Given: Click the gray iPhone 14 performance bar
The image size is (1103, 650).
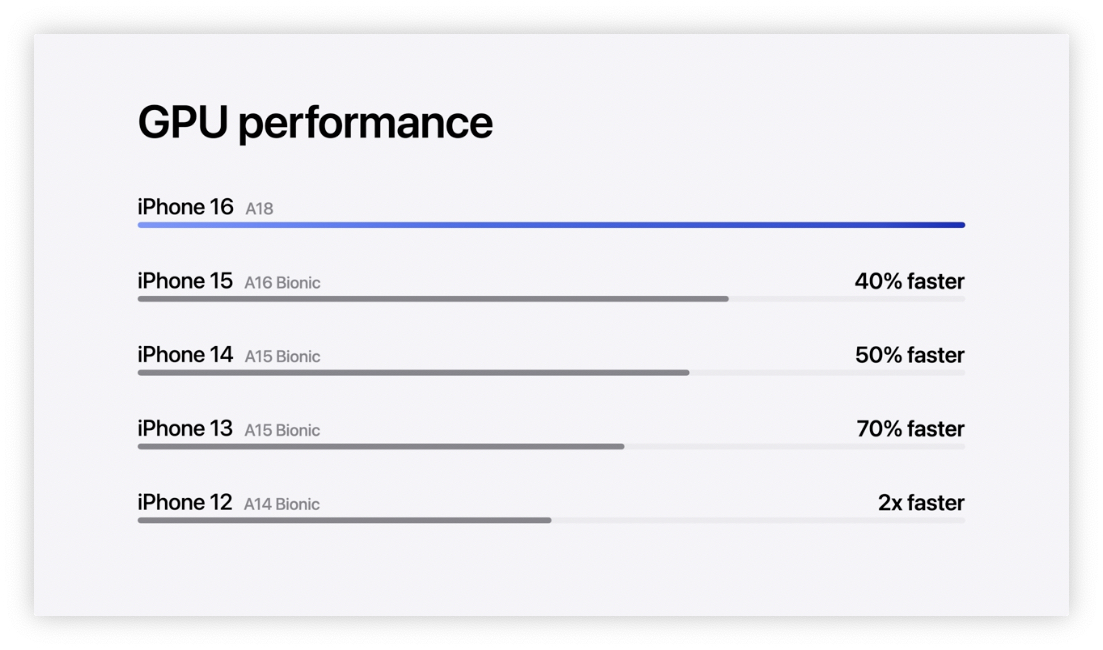Looking at the screenshot, I should pyautogui.click(x=413, y=373).
